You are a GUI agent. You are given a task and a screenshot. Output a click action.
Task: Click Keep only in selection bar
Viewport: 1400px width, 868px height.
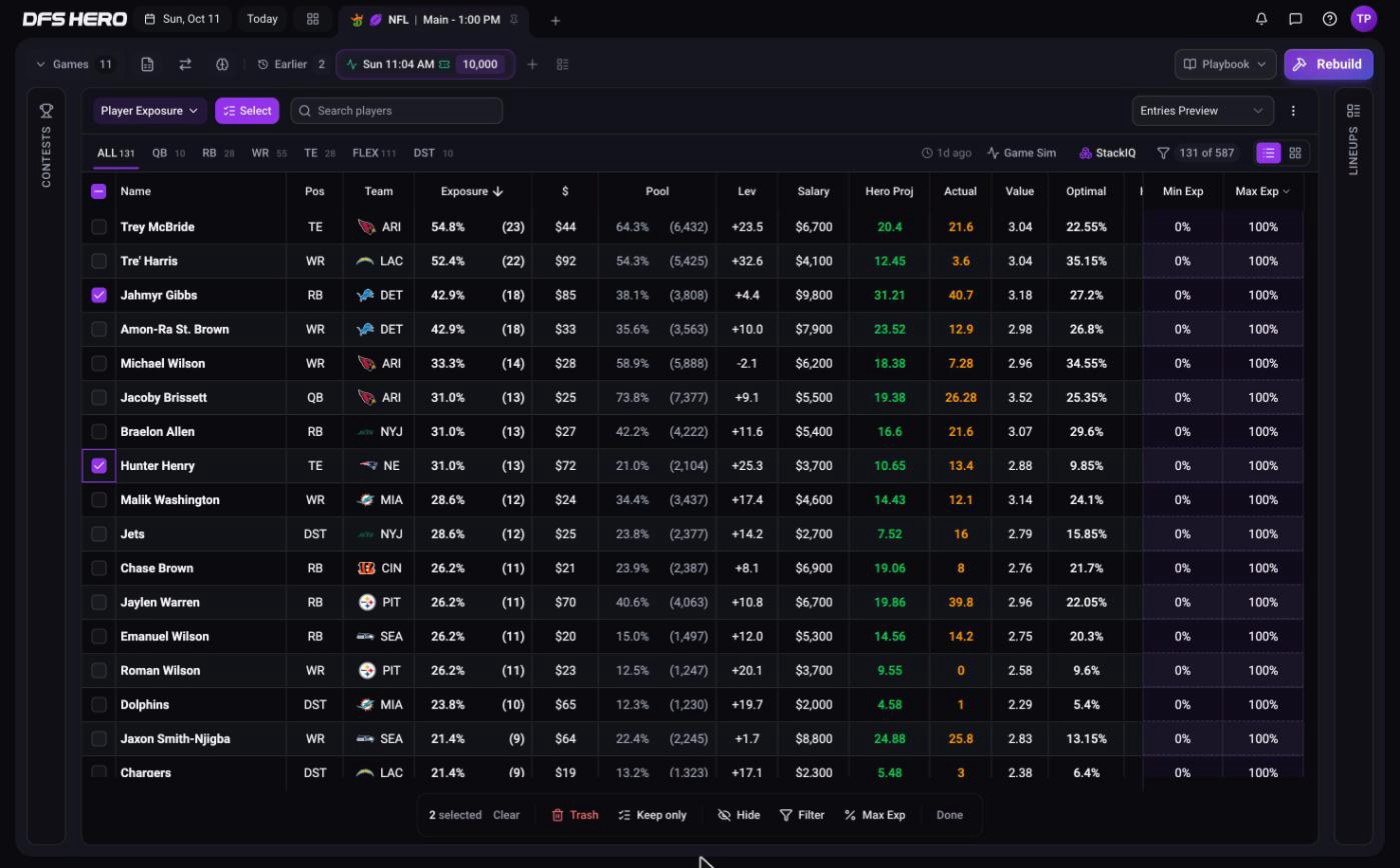(x=652, y=815)
